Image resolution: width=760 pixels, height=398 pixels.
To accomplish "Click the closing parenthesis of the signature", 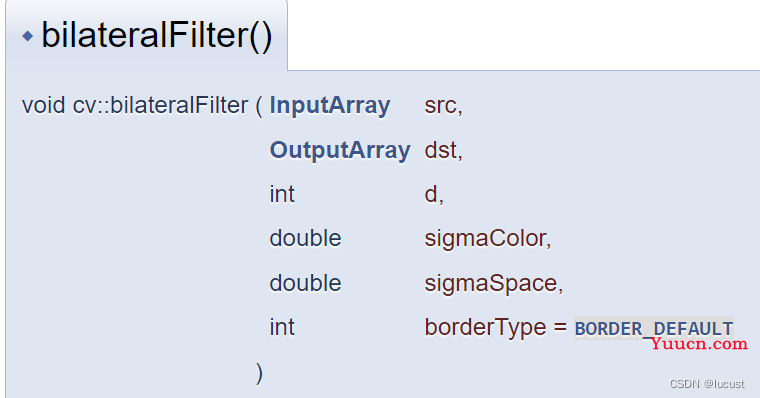I will coord(259,373).
